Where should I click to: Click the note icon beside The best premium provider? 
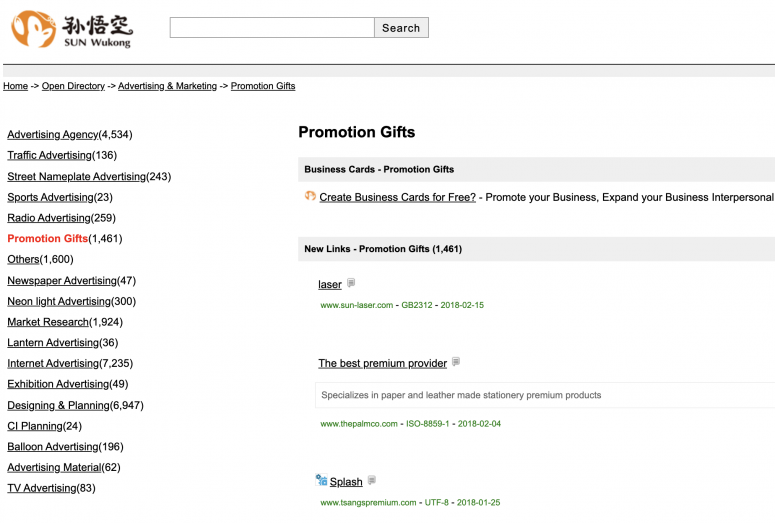tap(456, 362)
